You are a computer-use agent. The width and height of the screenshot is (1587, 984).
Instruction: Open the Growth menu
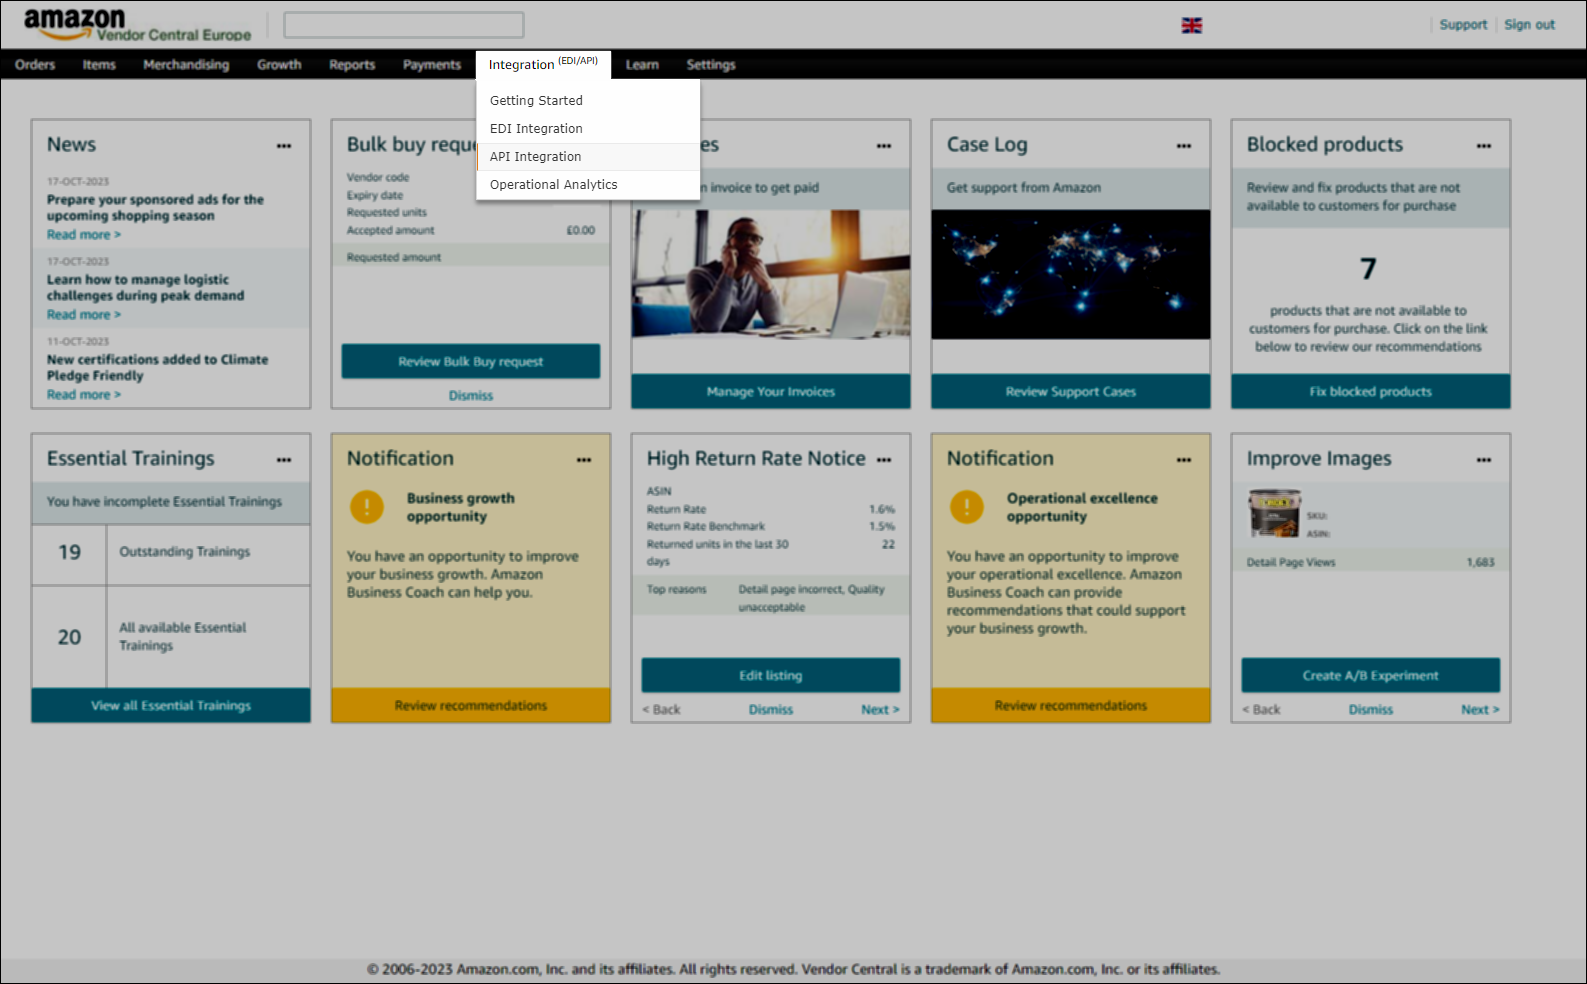279,65
